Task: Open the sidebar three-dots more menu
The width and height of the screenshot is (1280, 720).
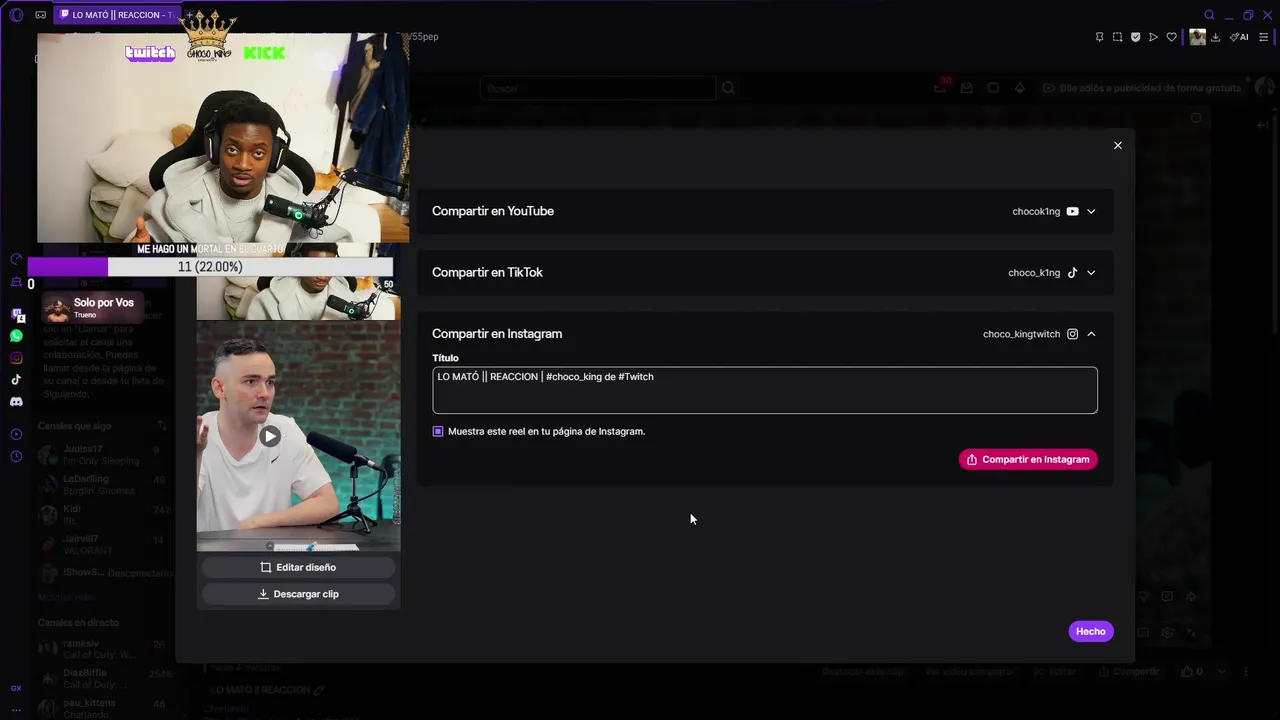Action: click(16, 709)
